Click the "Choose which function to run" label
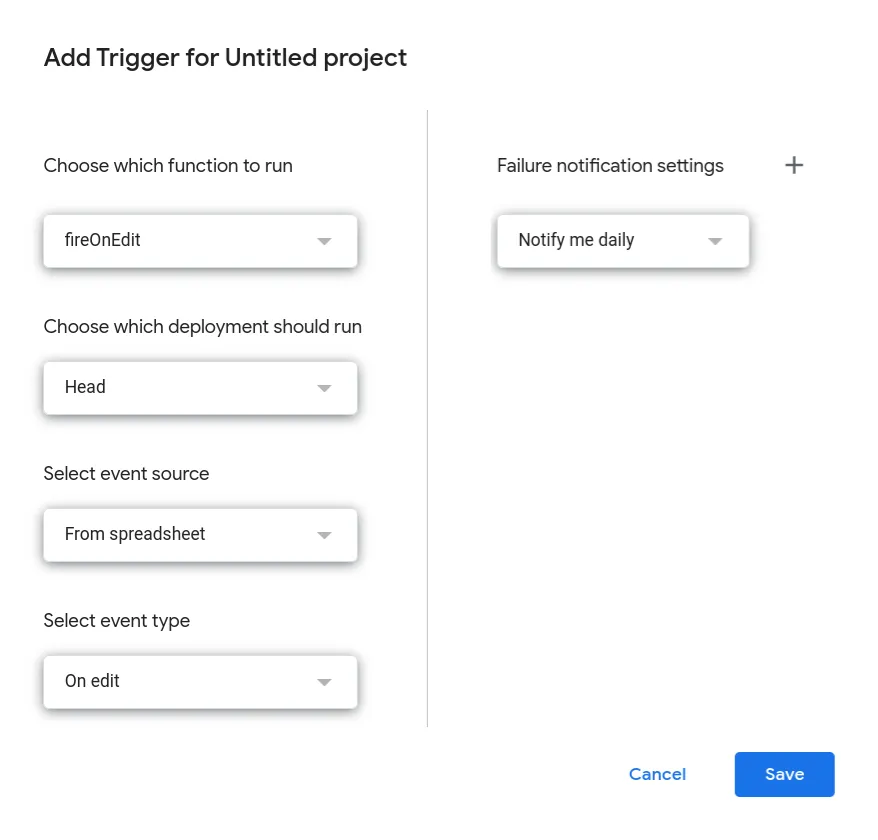This screenshot has width=878, height=840. (168, 166)
